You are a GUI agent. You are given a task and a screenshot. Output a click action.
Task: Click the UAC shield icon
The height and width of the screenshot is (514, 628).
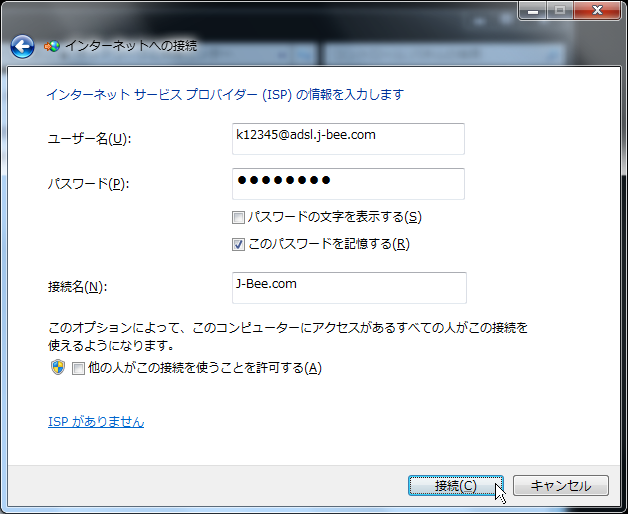(58, 367)
